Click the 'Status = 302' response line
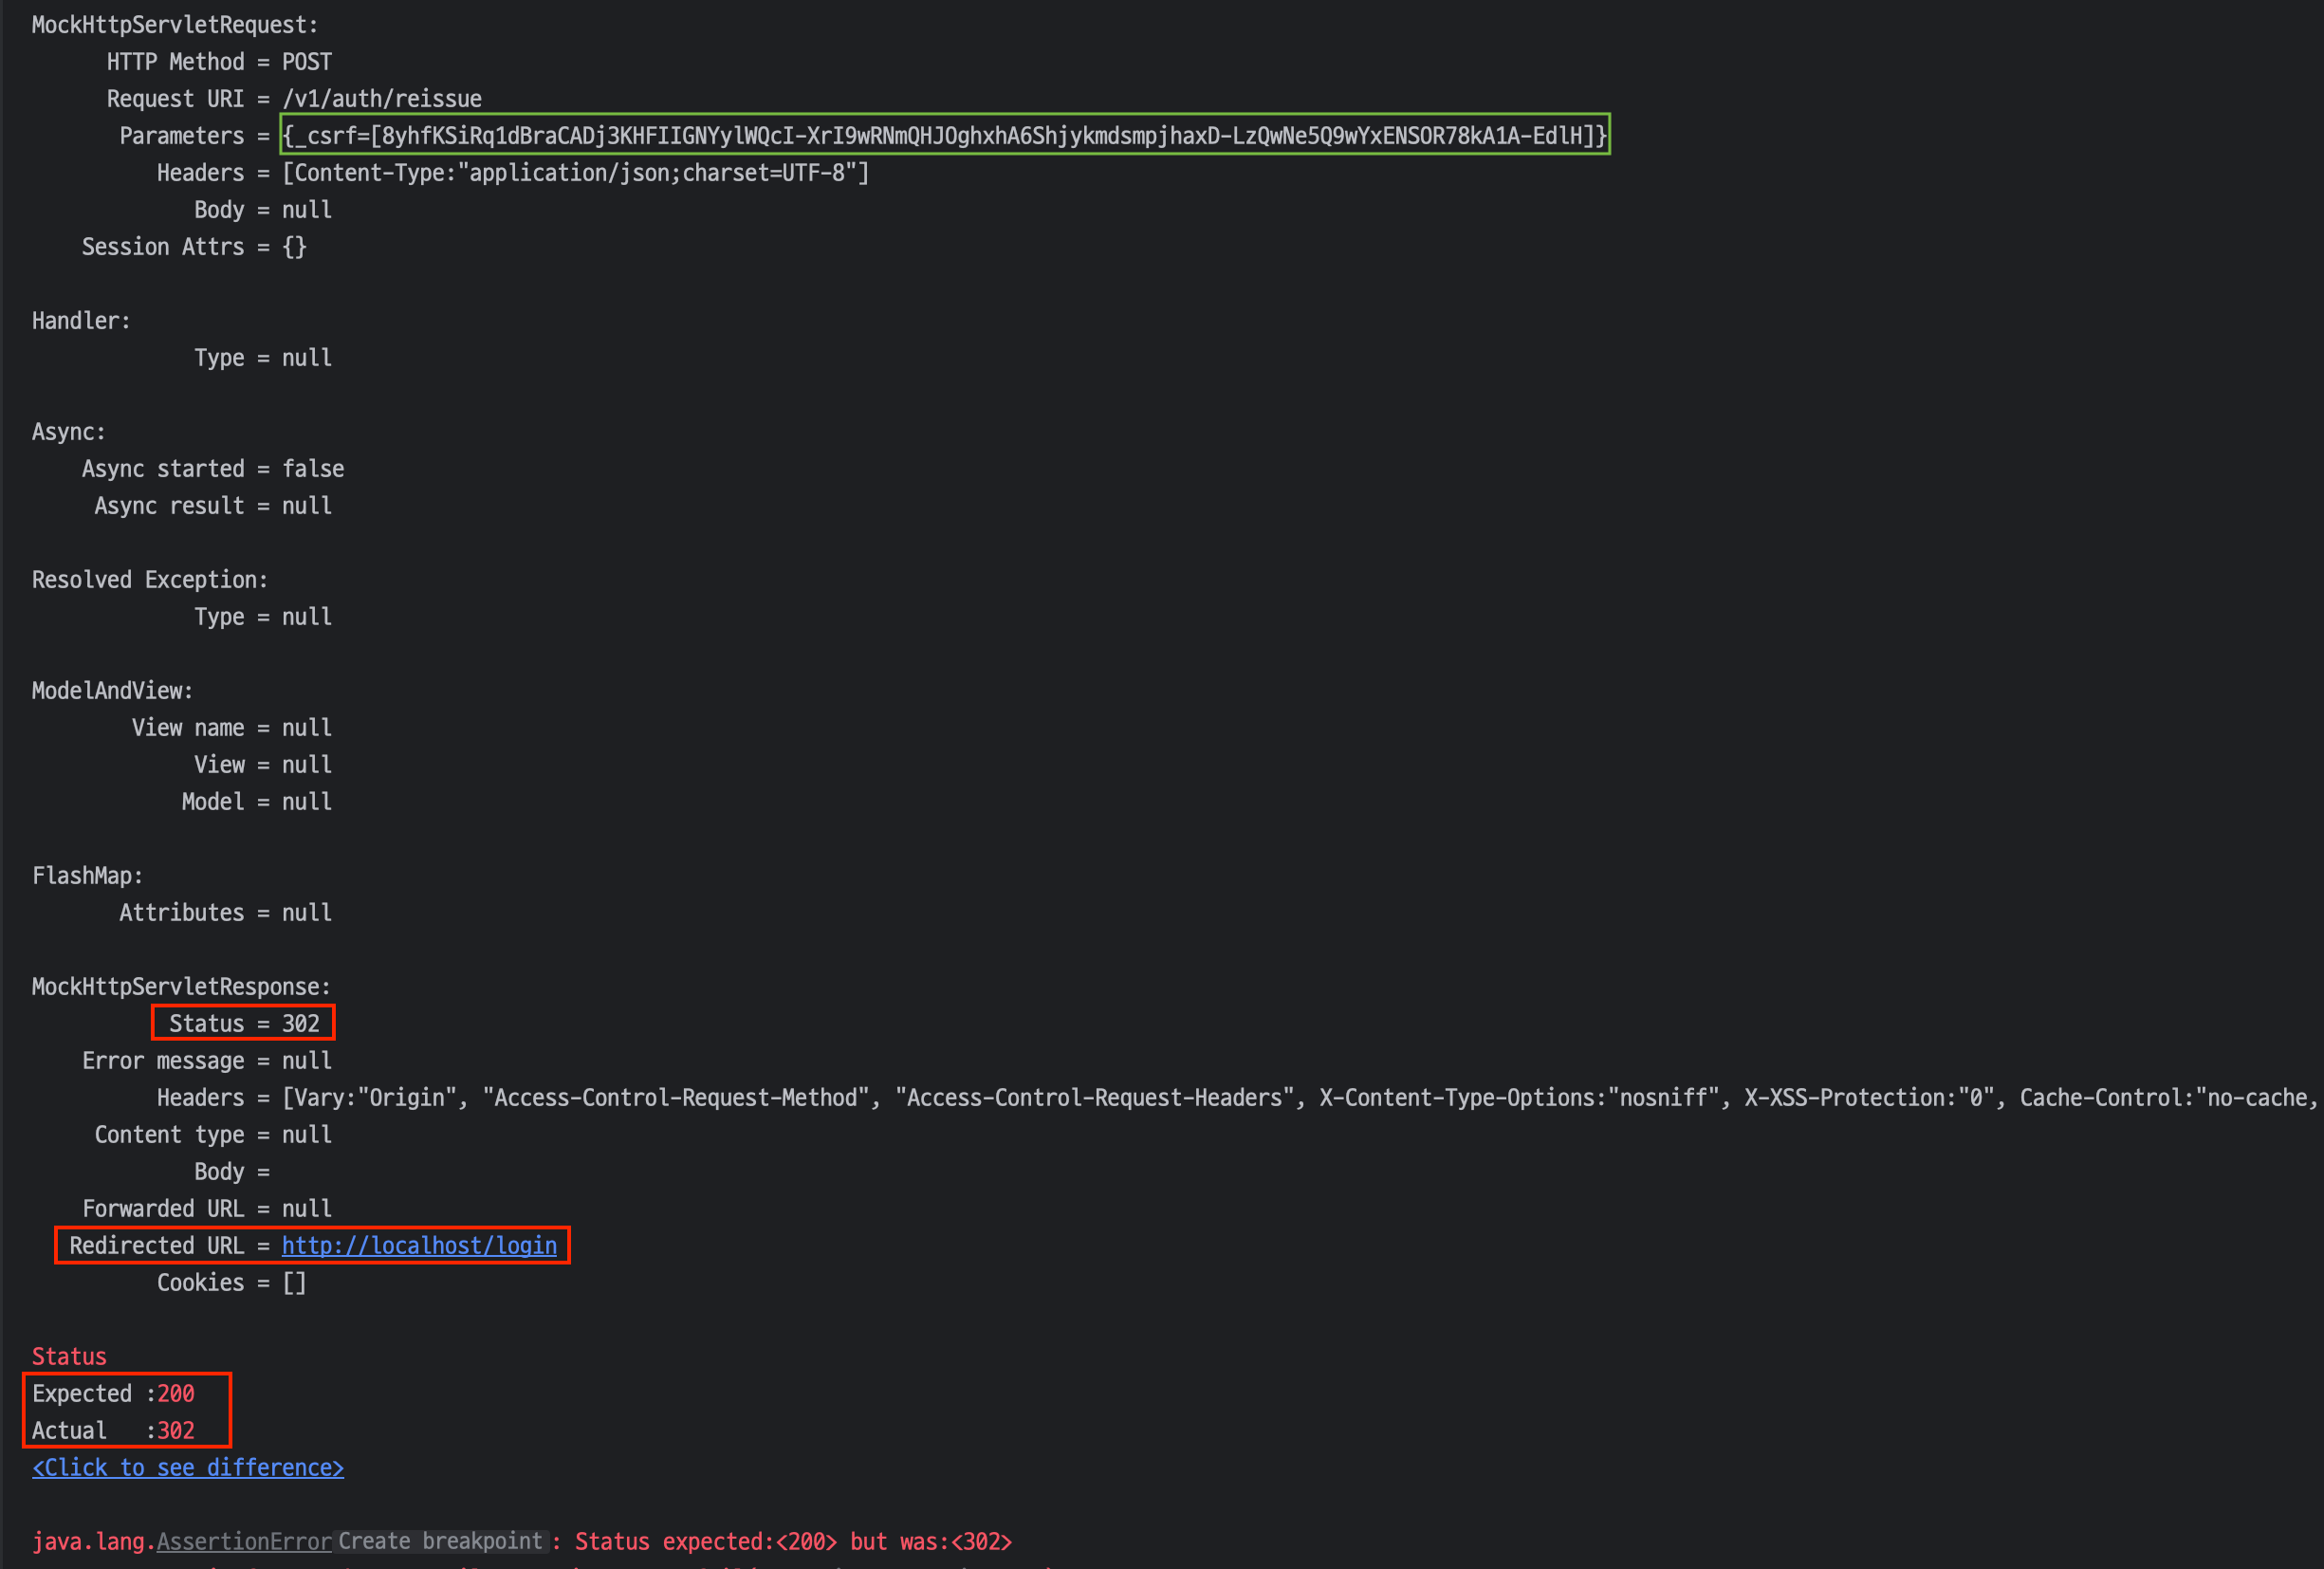The width and height of the screenshot is (2324, 1569). coord(243,1023)
